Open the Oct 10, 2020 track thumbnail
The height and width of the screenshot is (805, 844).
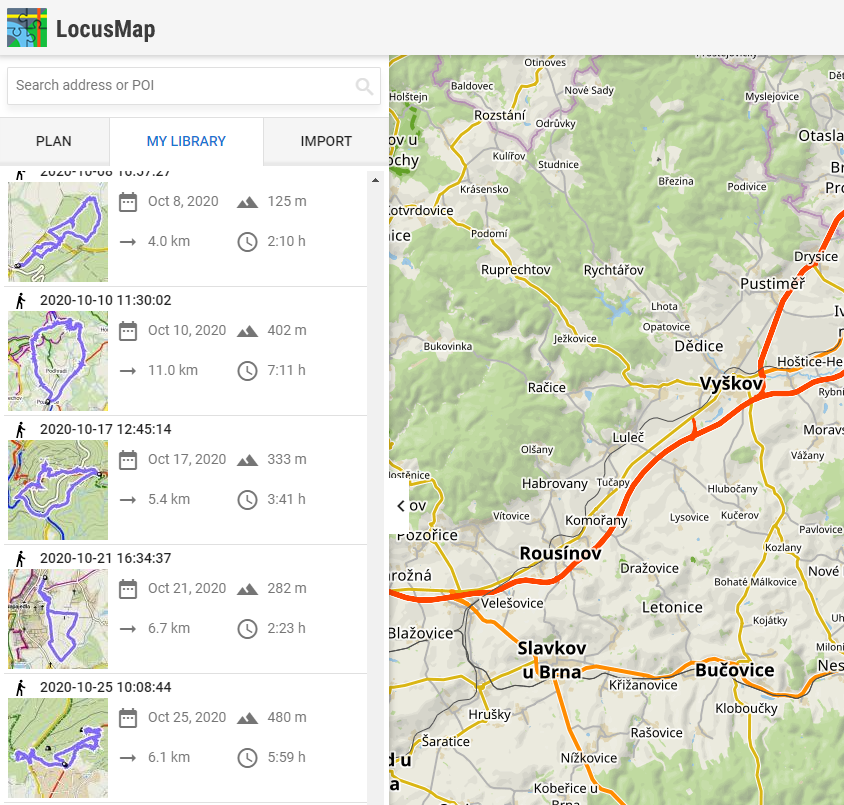58,361
